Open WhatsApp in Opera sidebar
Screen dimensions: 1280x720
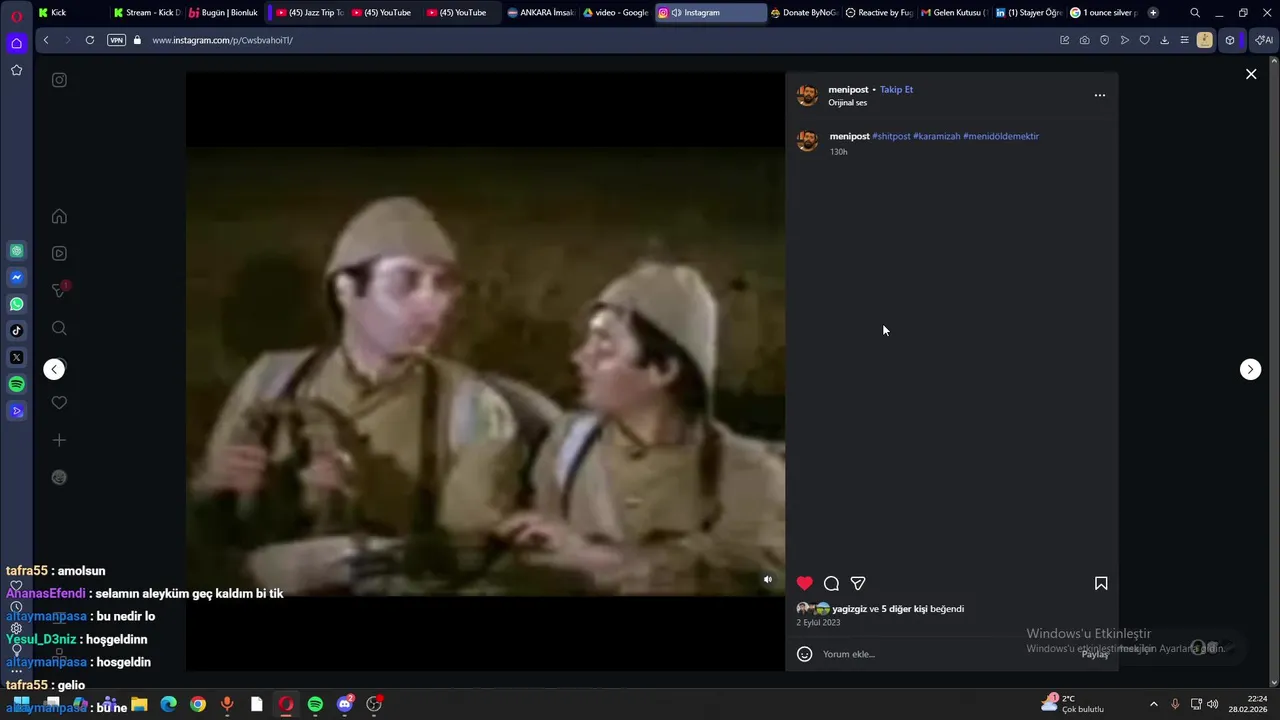pos(17,304)
